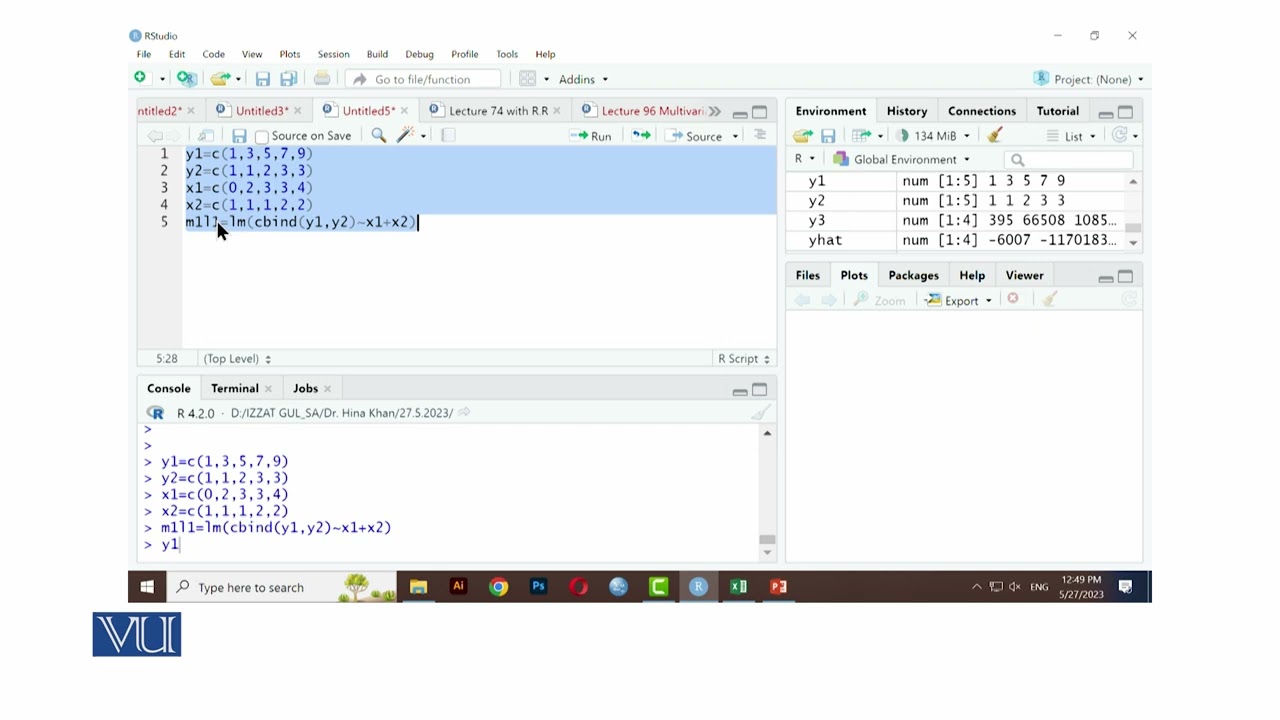The height and width of the screenshot is (720, 1280).
Task: Click the Project: (None) button
Action: (x=1088, y=79)
